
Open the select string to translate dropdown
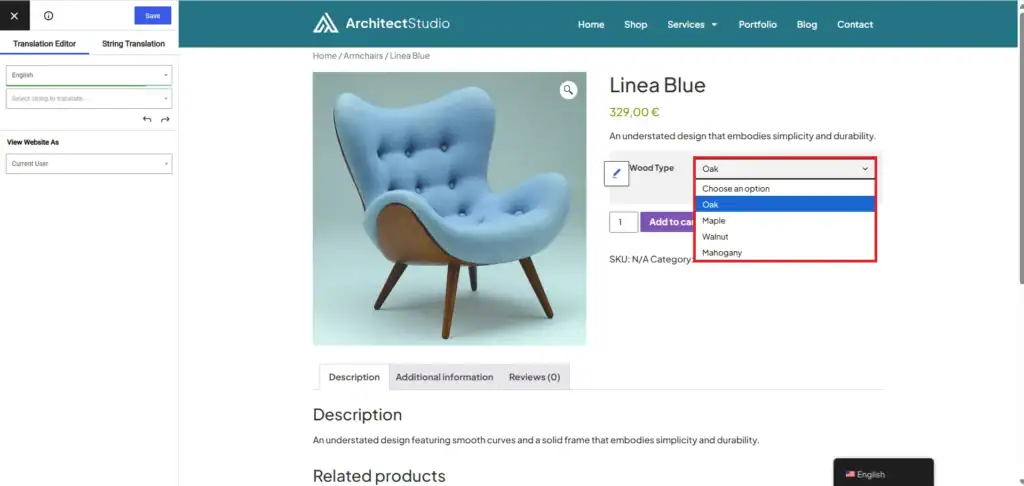coord(89,99)
